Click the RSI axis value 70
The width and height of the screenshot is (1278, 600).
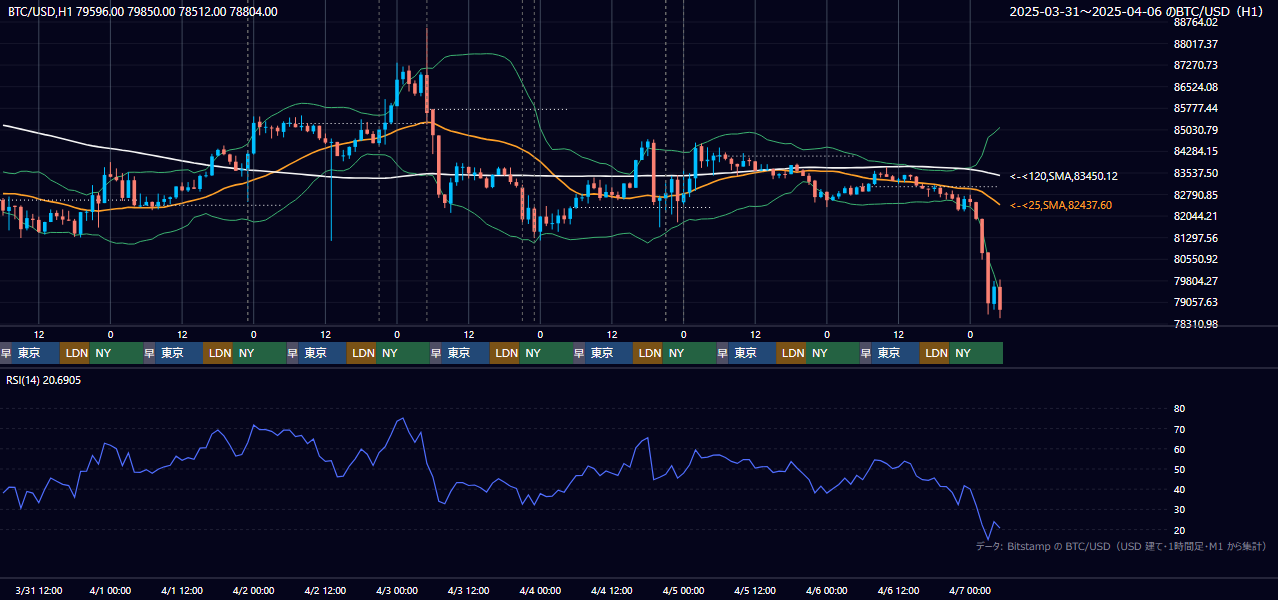1179,429
